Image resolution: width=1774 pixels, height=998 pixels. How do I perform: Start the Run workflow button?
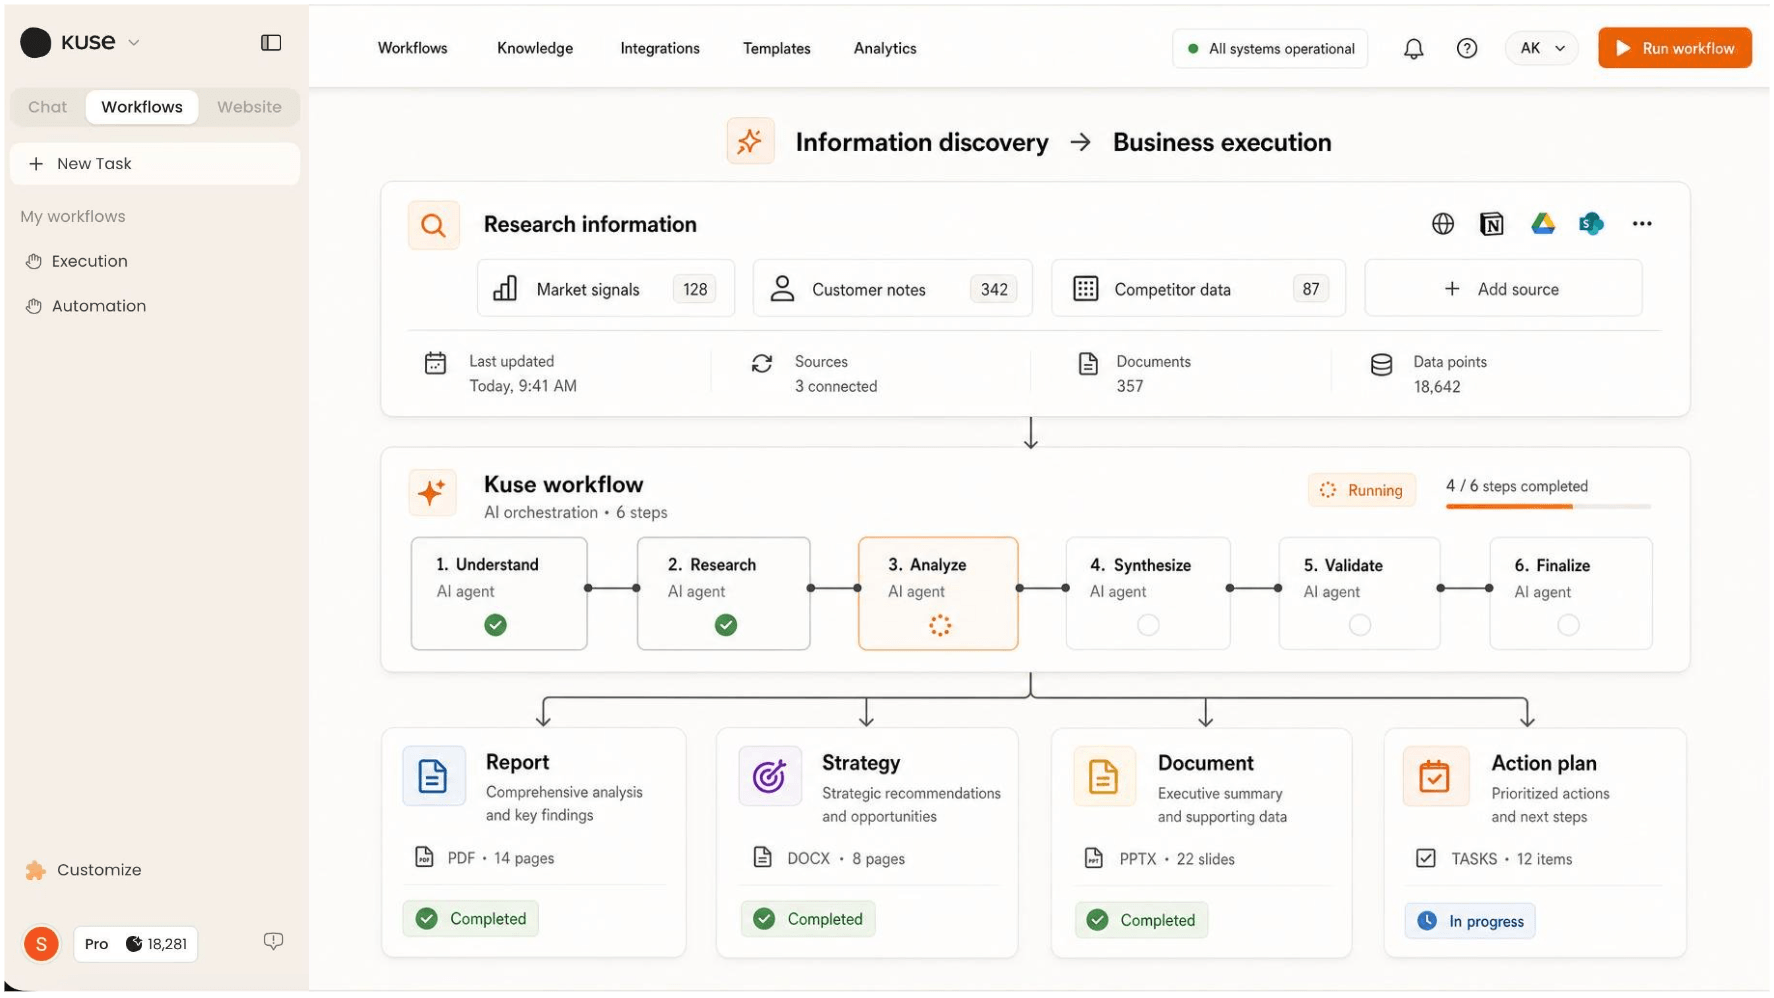(1674, 48)
